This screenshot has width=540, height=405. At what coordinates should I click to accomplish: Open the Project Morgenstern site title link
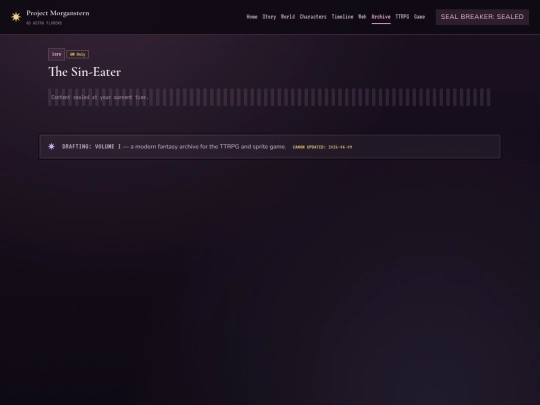click(58, 13)
